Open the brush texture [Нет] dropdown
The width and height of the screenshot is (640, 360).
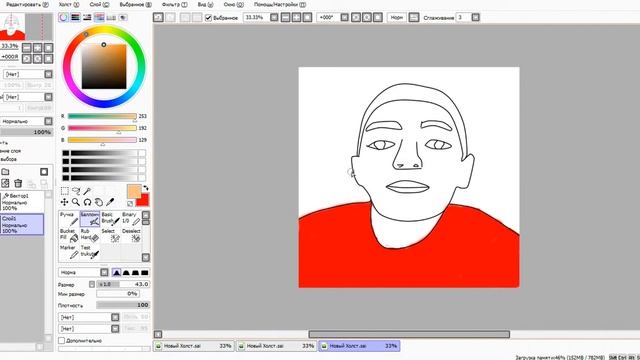[x=115, y=329]
